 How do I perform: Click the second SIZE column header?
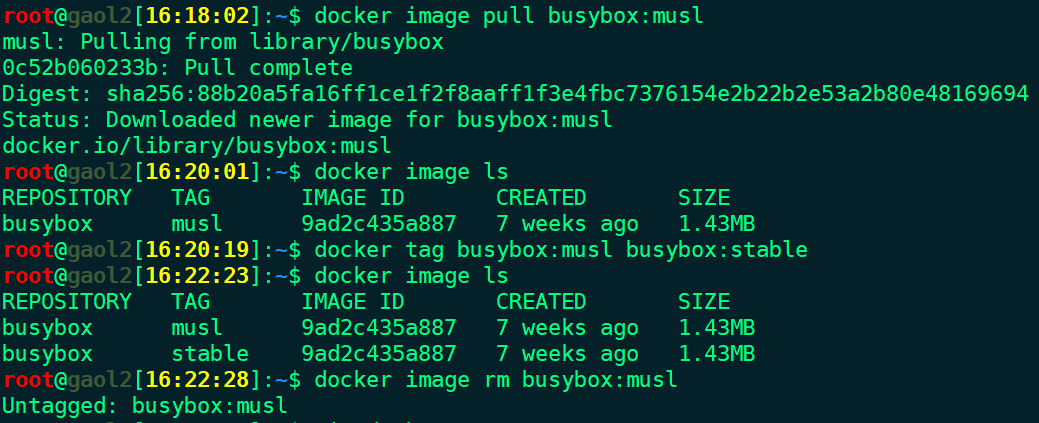click(704, 302)
